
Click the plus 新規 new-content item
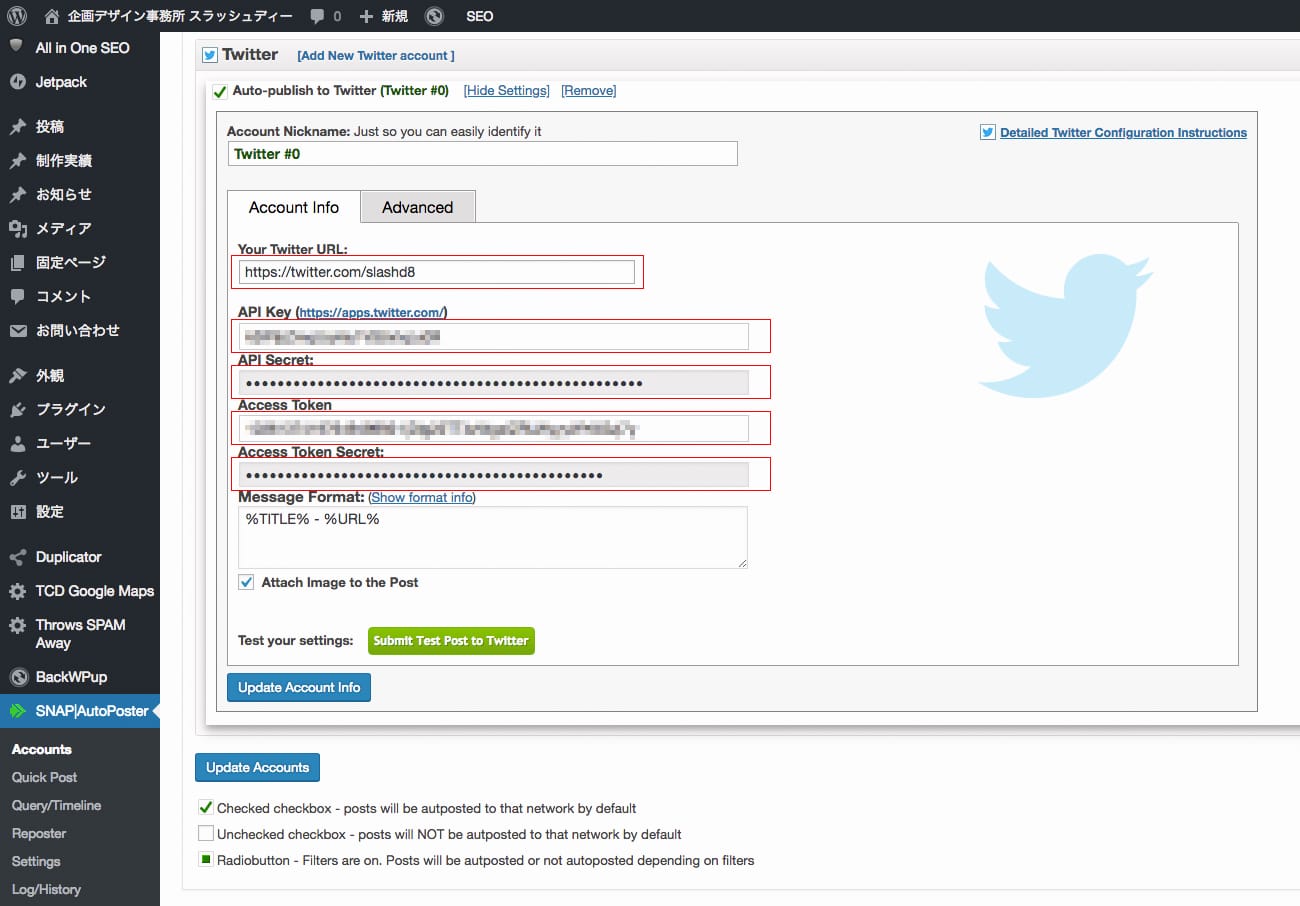pos(383,16)
